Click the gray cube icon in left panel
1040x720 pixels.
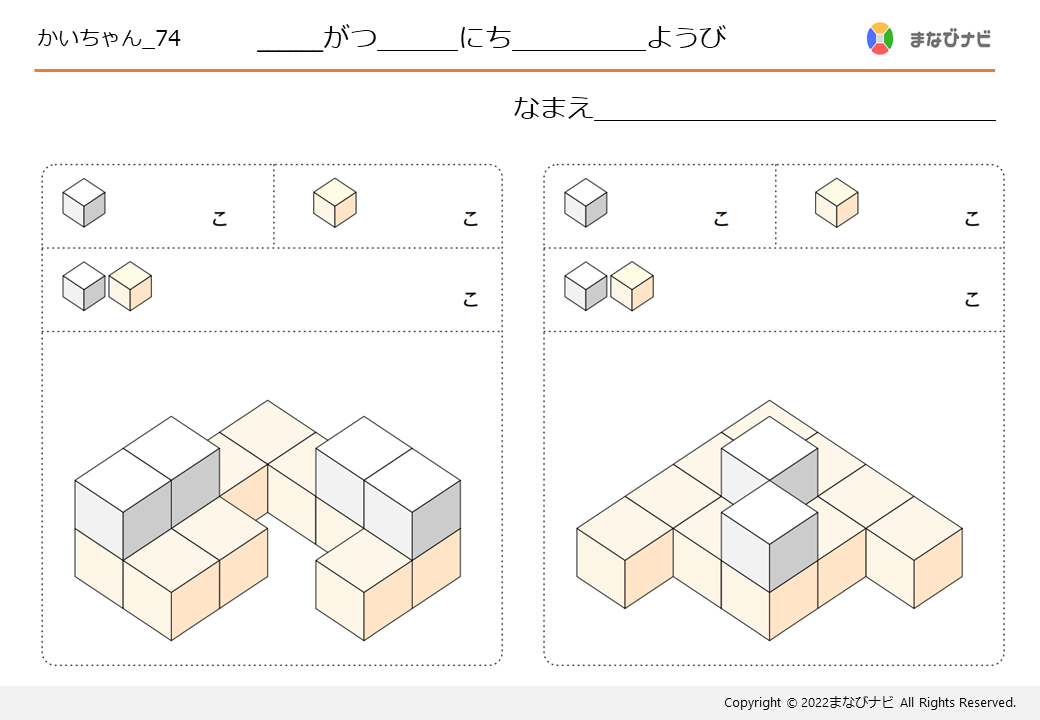[x=84, y=203]
